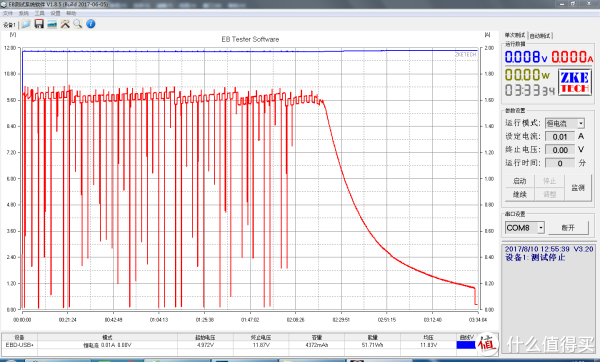This screenshot has height=362, width=600.
Task: Switch to the 自动测试 tab
Action: pos(540,36)
